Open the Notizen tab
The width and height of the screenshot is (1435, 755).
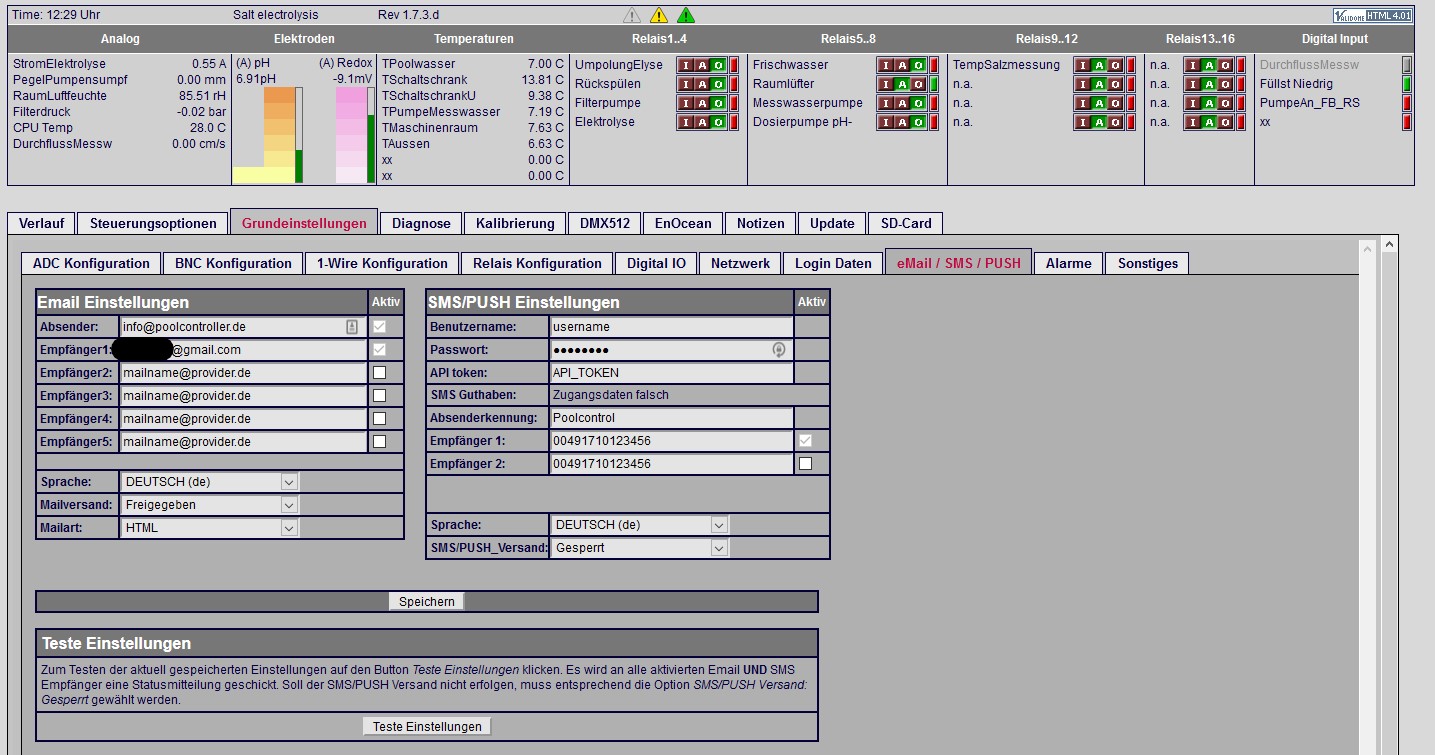761,223
